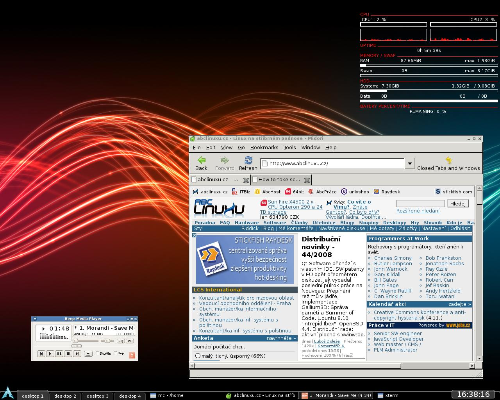Open the Distribuční novinky 44/2008 article
This screenshot has width=500, height=400.
[x=321, y=247]
